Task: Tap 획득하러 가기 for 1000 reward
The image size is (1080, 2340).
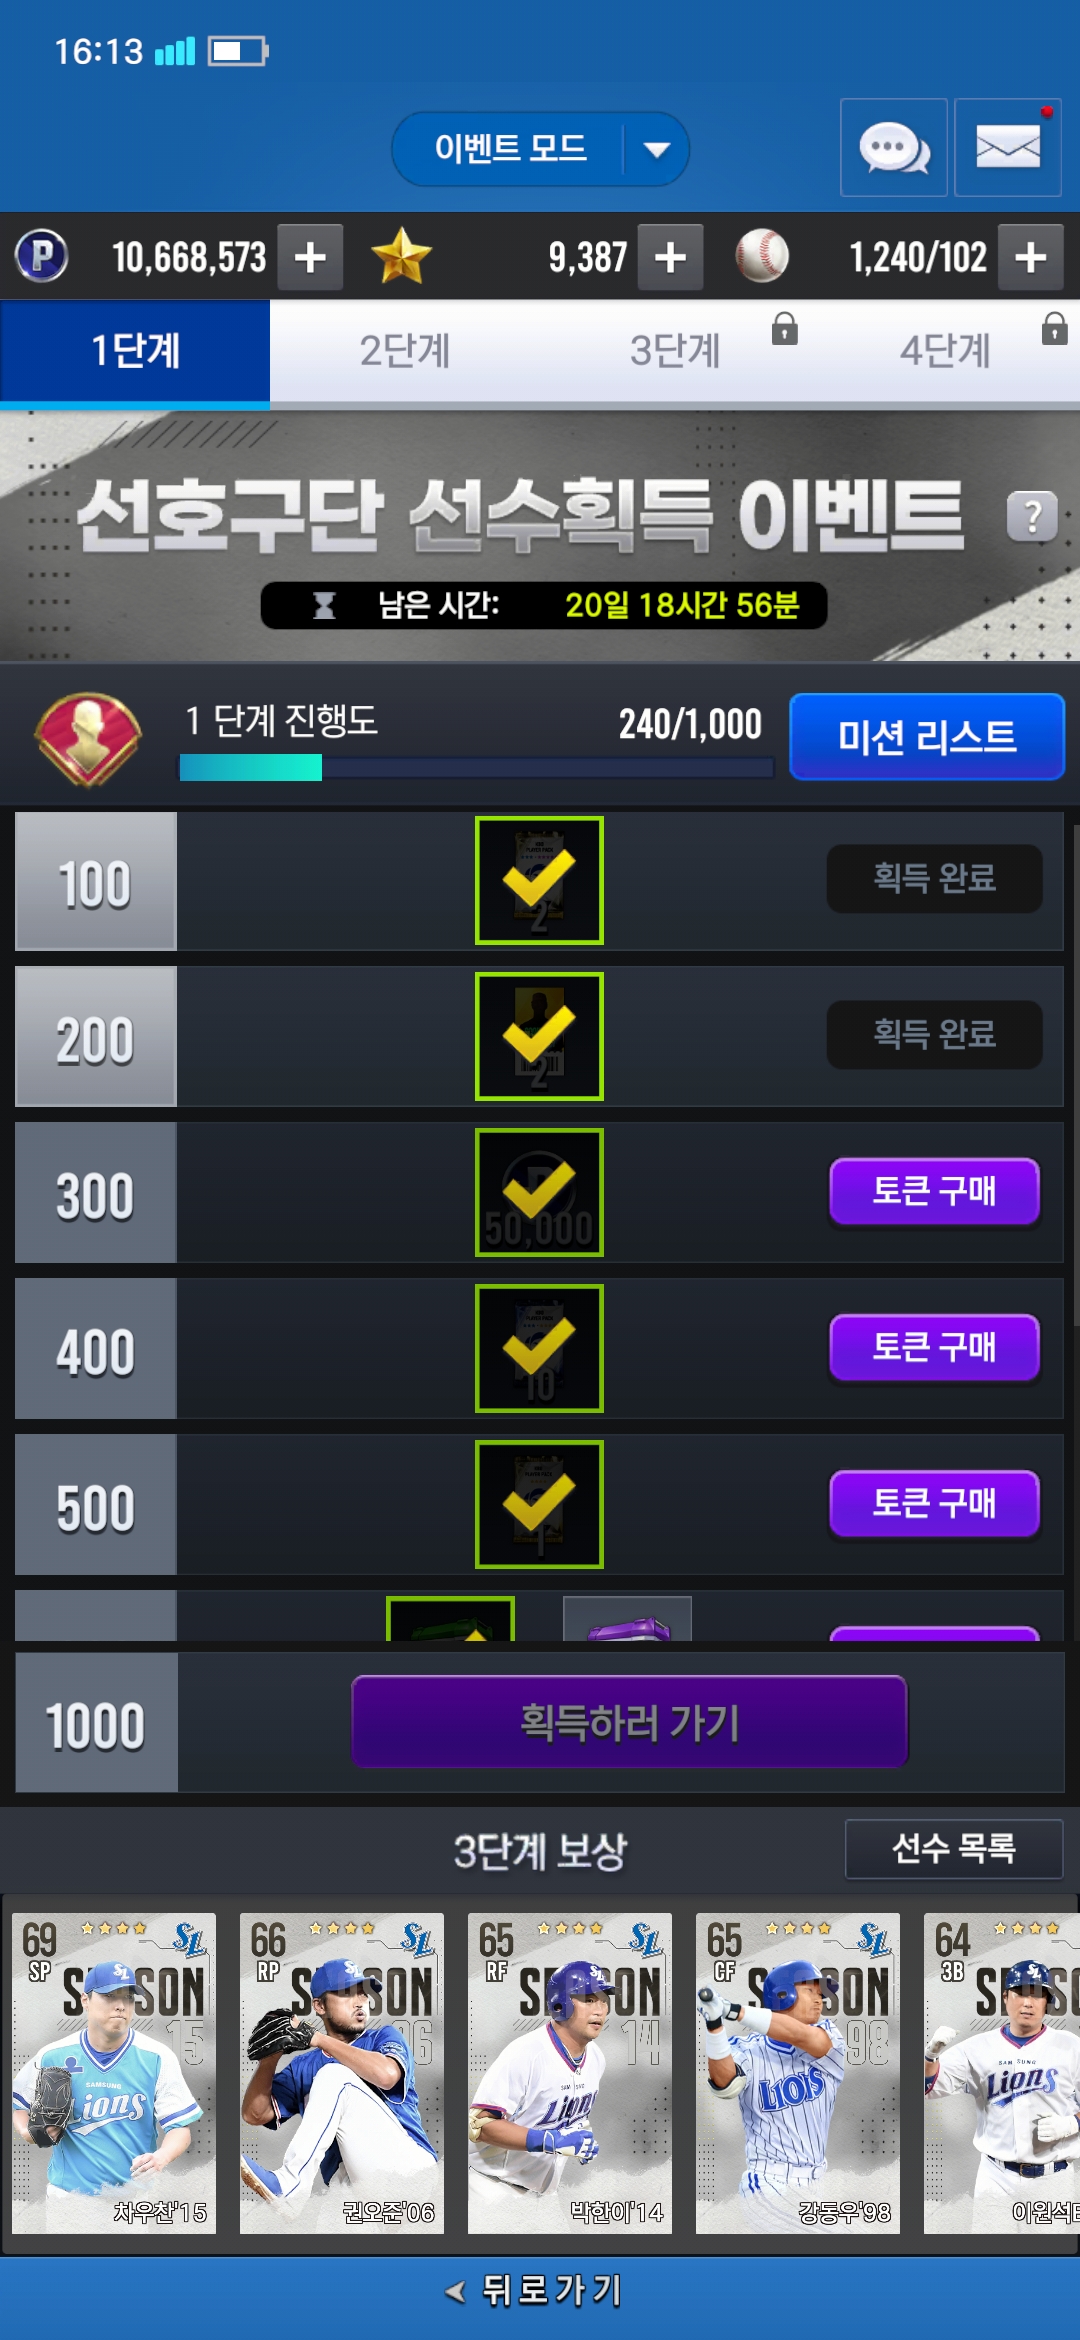Action: pyautogui.click(x=629, y=1722)
